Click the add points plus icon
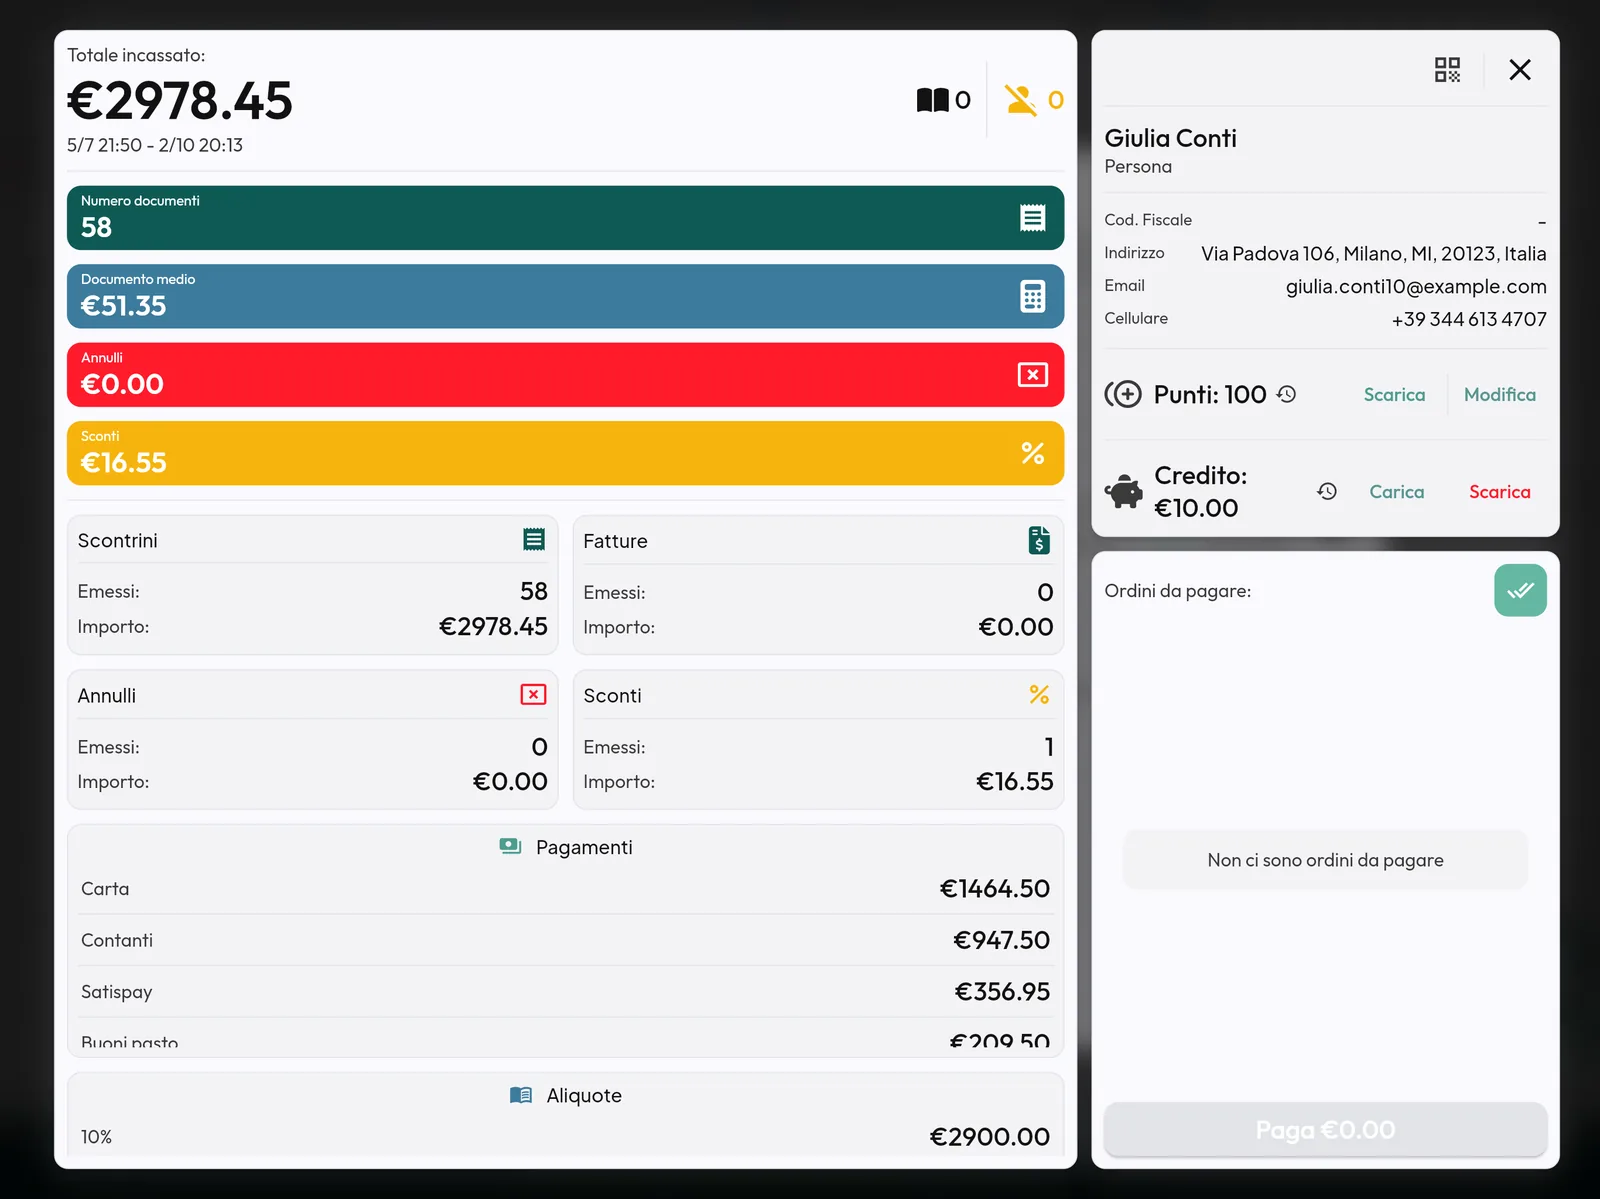 click(x=1123, y=394)
